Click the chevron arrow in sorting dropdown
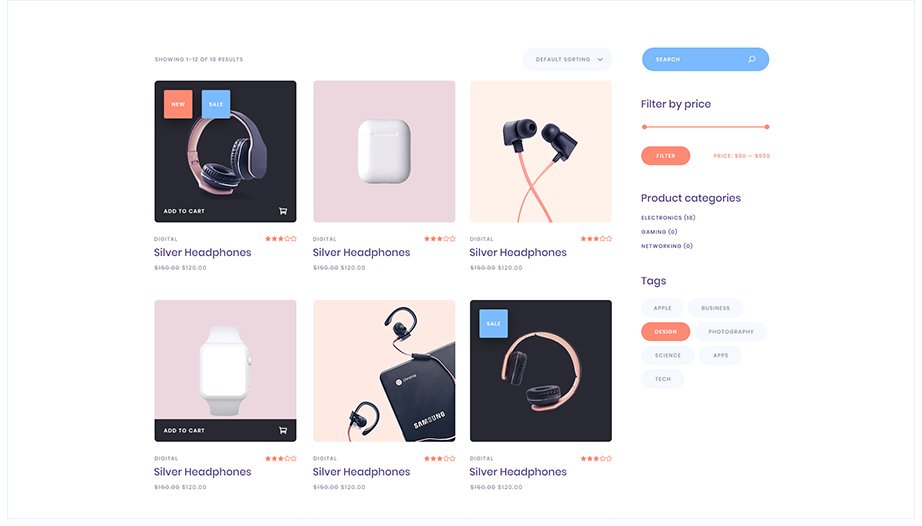The image size is (922, 526). click(600, 59)
